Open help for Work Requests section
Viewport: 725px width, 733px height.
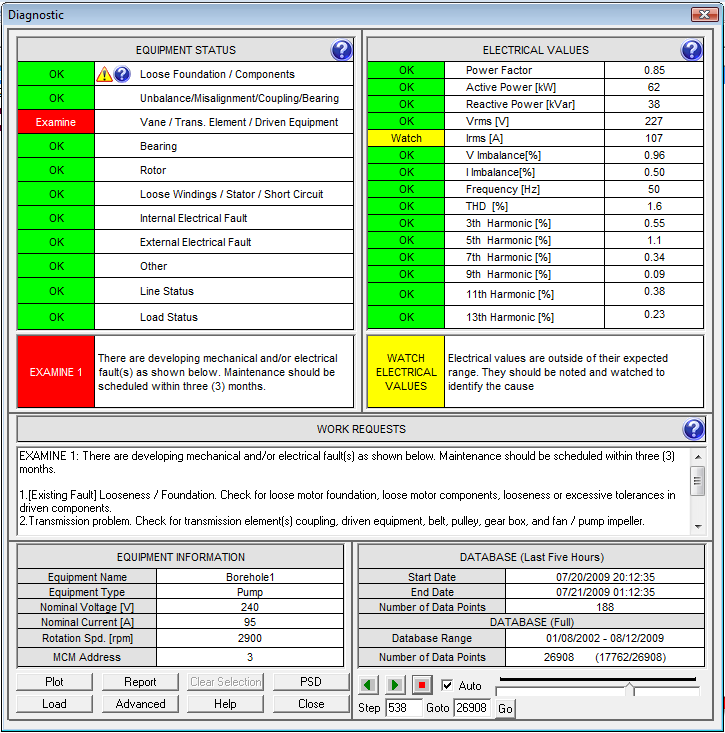coord(693,429)
